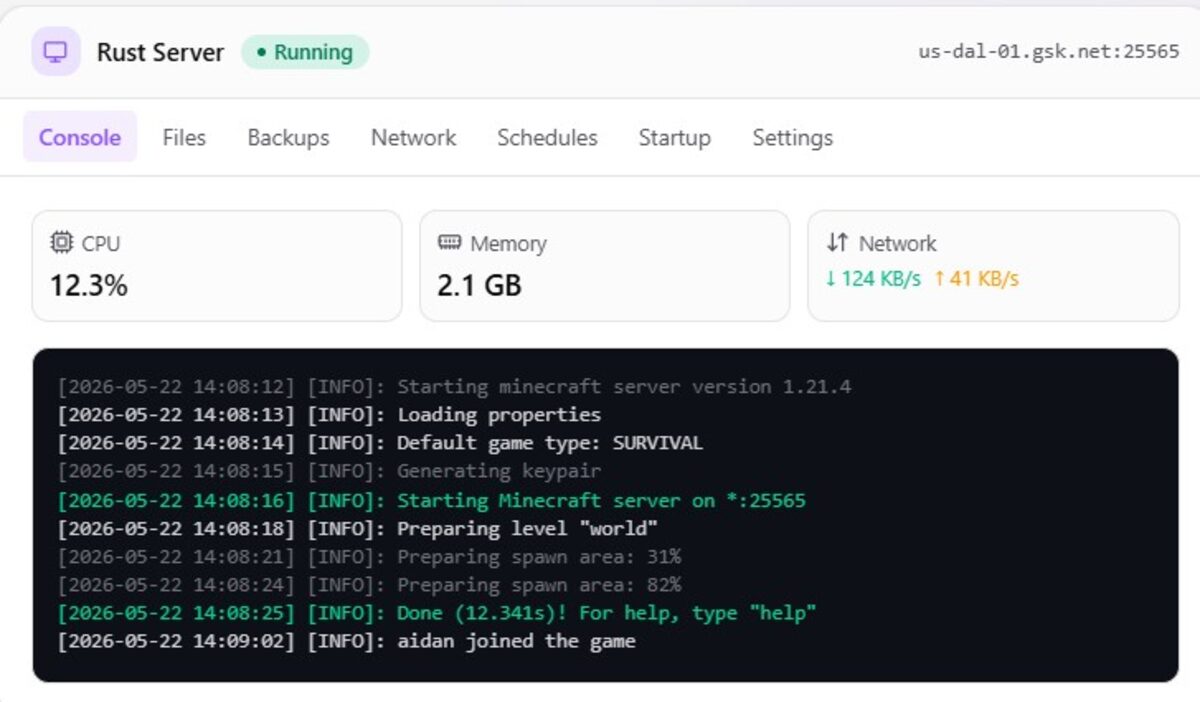
Task: Click the Network up-down arrows icon
Action: [x=837, y=242]
